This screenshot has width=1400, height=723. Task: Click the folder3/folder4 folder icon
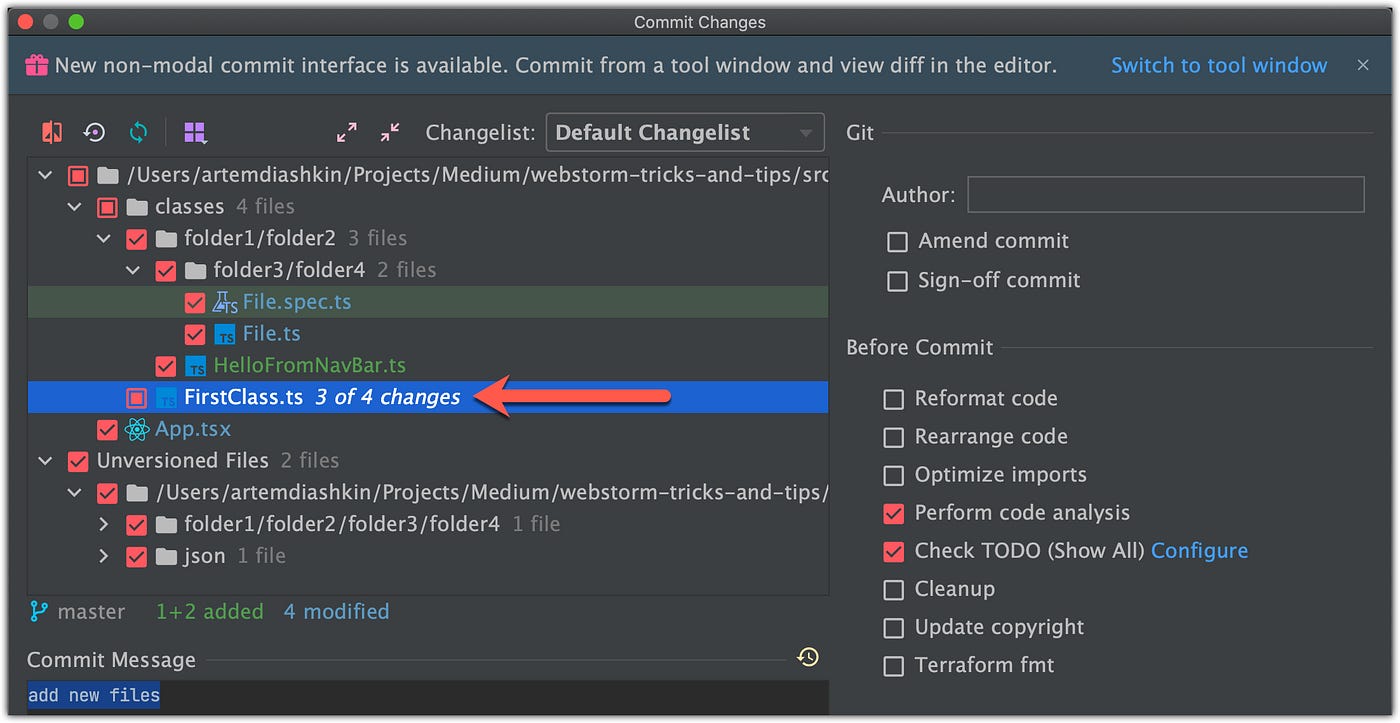195,270
